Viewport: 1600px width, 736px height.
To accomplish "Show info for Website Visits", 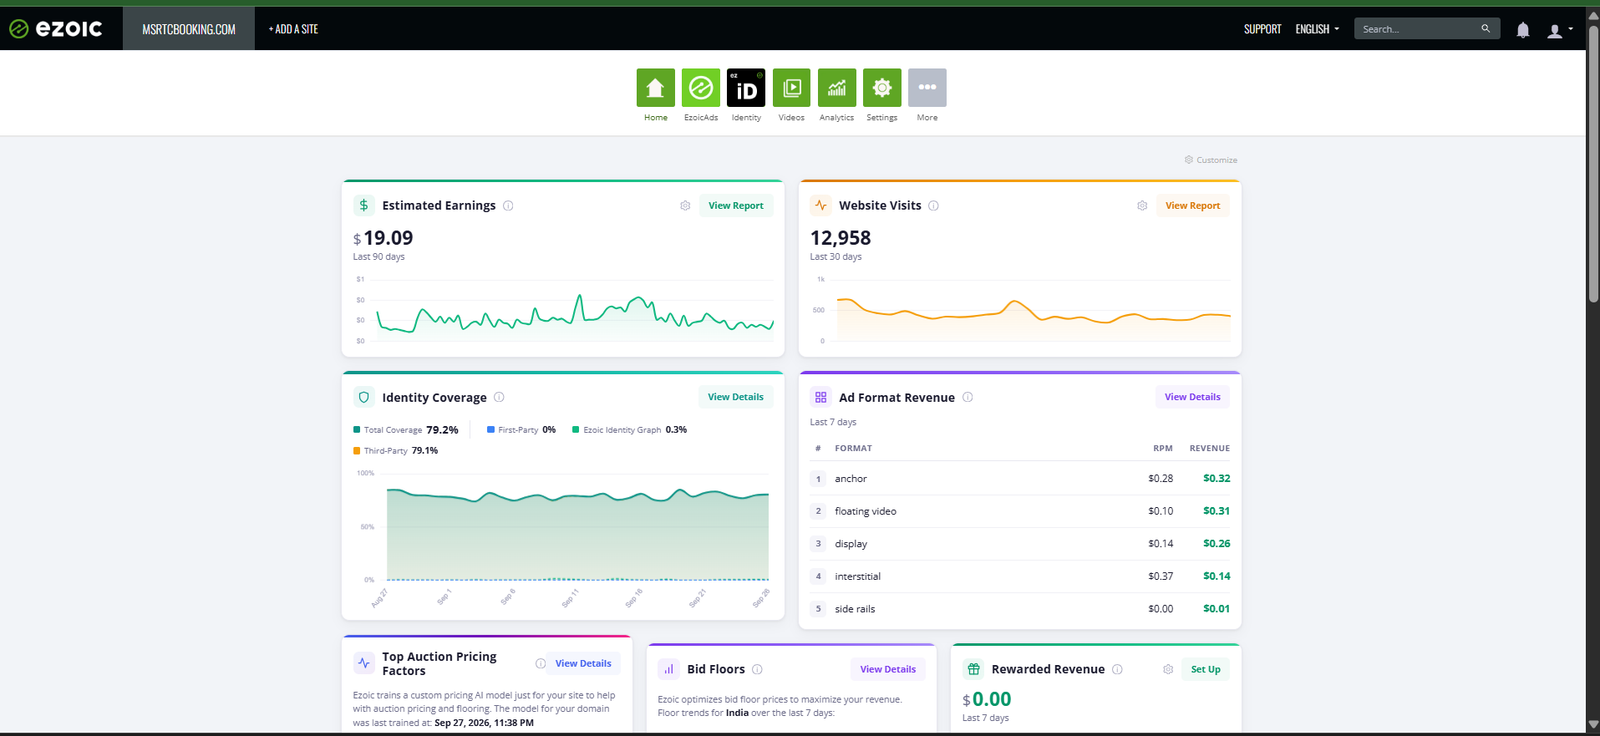I will pyautogui.click(x=933, y=206).
